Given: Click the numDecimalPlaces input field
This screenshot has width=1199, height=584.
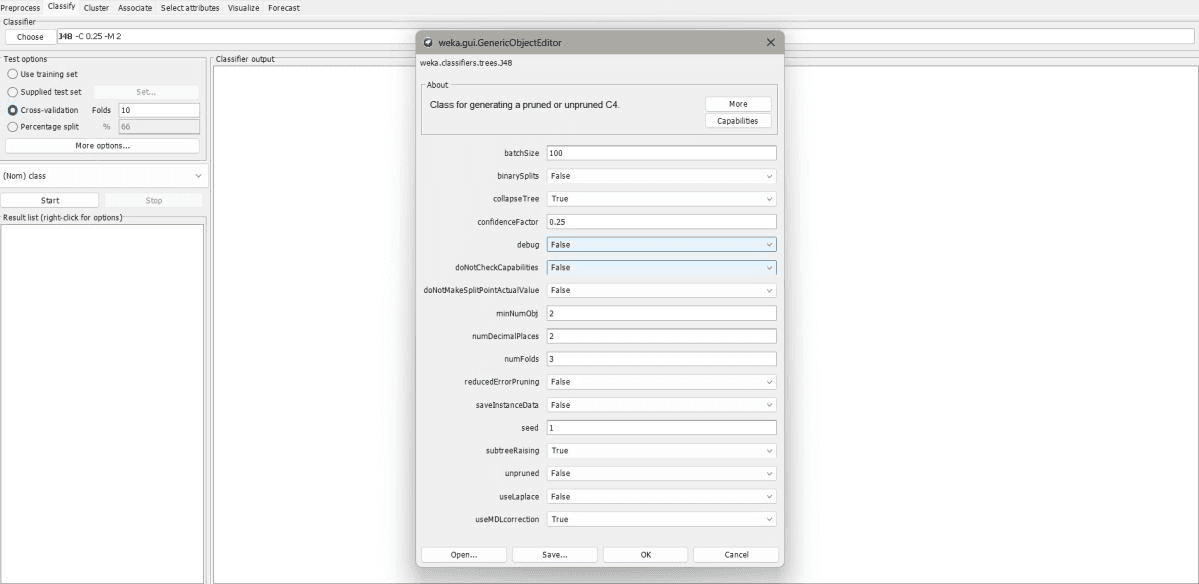Looking at the screenshot, I should pyautogui.click(x=661, y=336).
